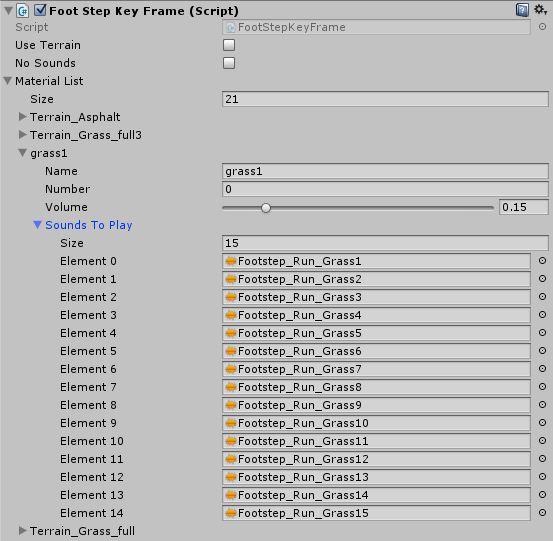This screenshot has width=553, height=541.
Task: Select the Footstep_Run_Grass6 clip field
Action: [x=376, y=351]
